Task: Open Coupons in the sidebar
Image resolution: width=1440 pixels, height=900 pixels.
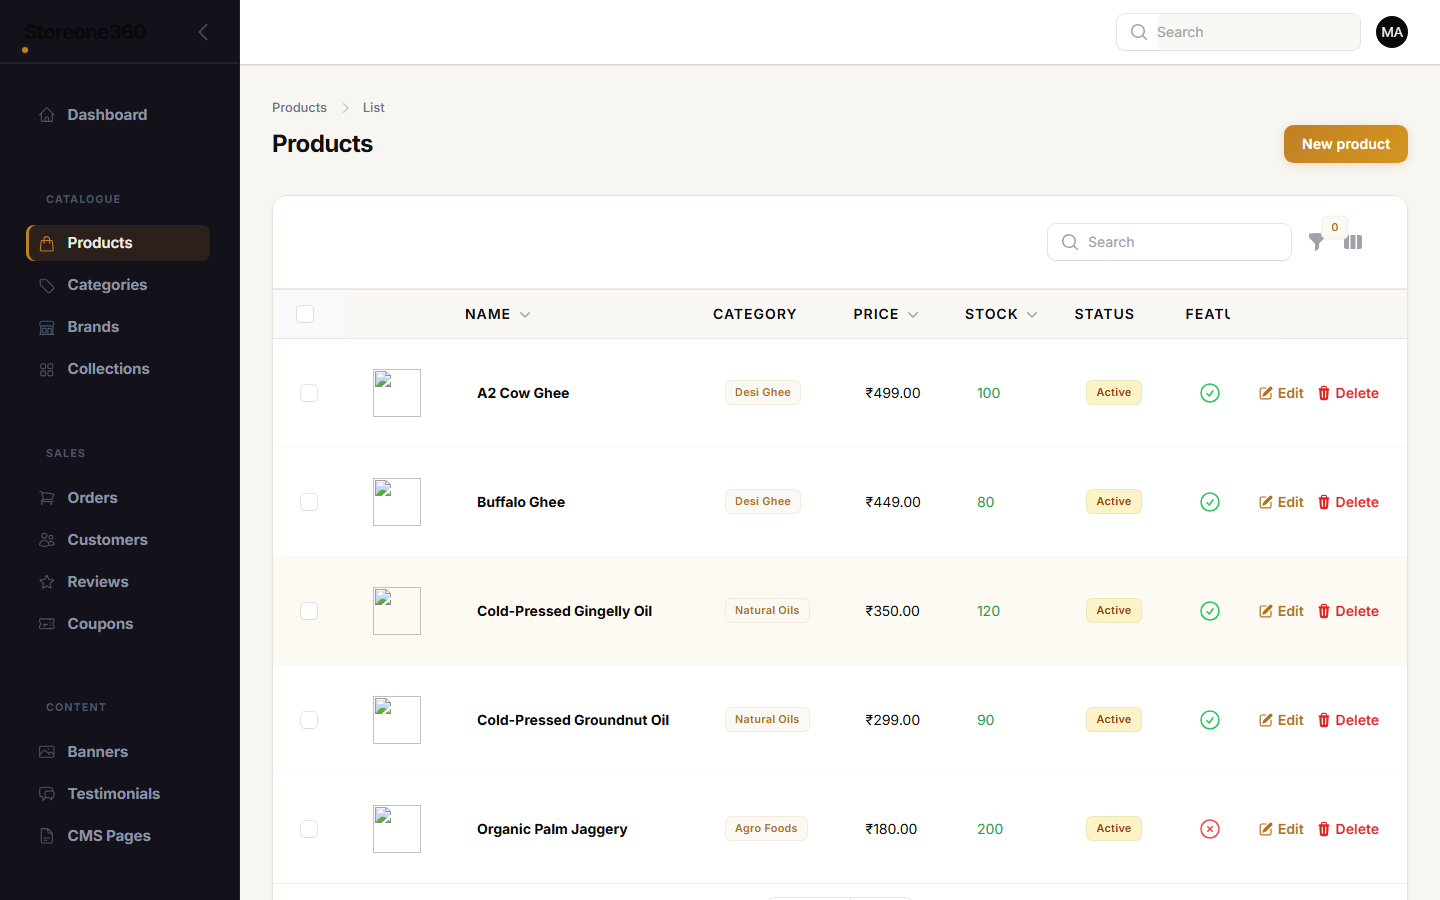Action: click(118, 624)
